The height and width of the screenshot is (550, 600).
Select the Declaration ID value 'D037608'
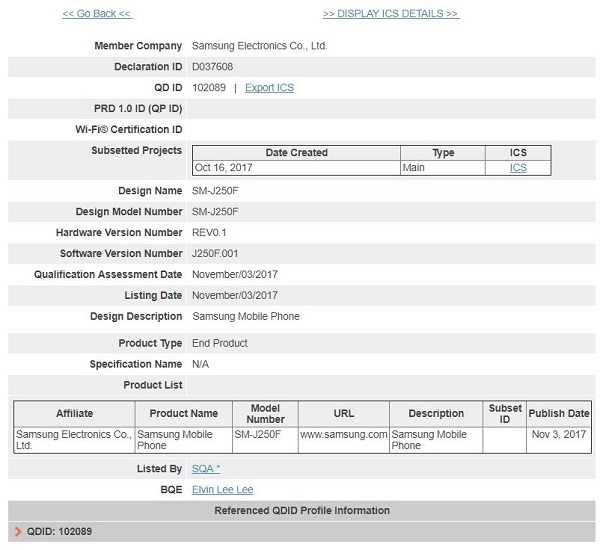tap(212, 67)
